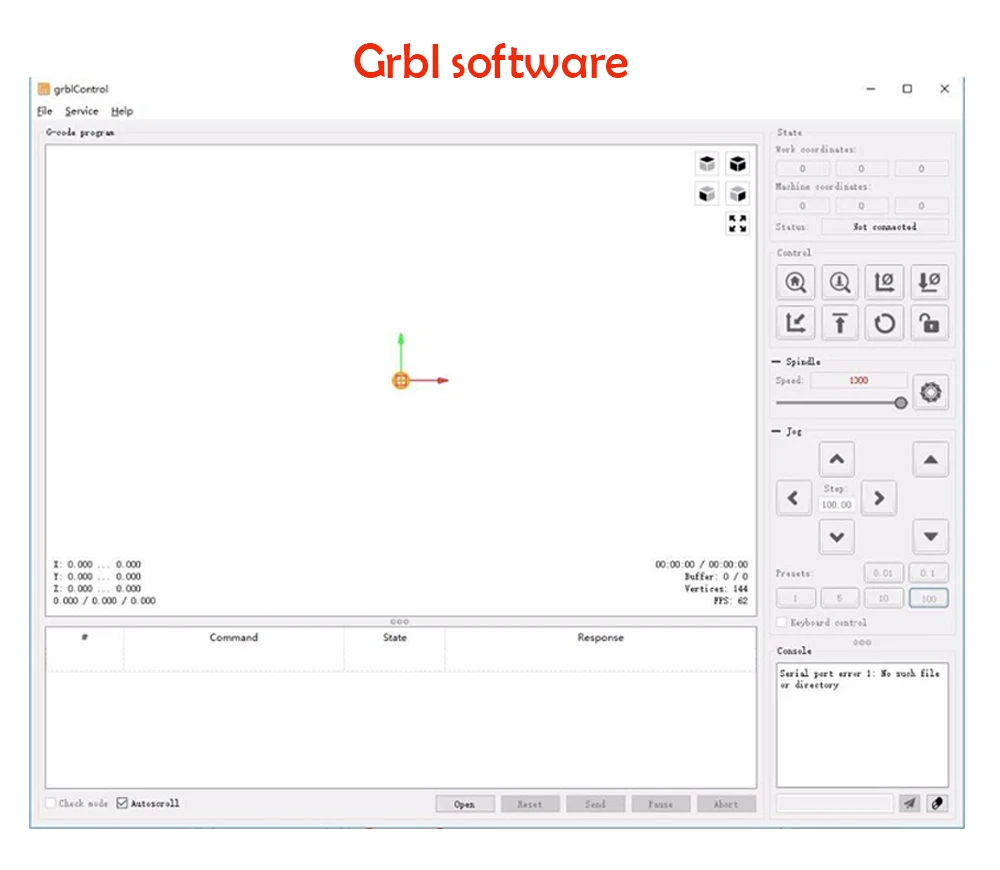Toggle the spindle on/off gear button
1000x870 pixels.
(x=930, y=392)
